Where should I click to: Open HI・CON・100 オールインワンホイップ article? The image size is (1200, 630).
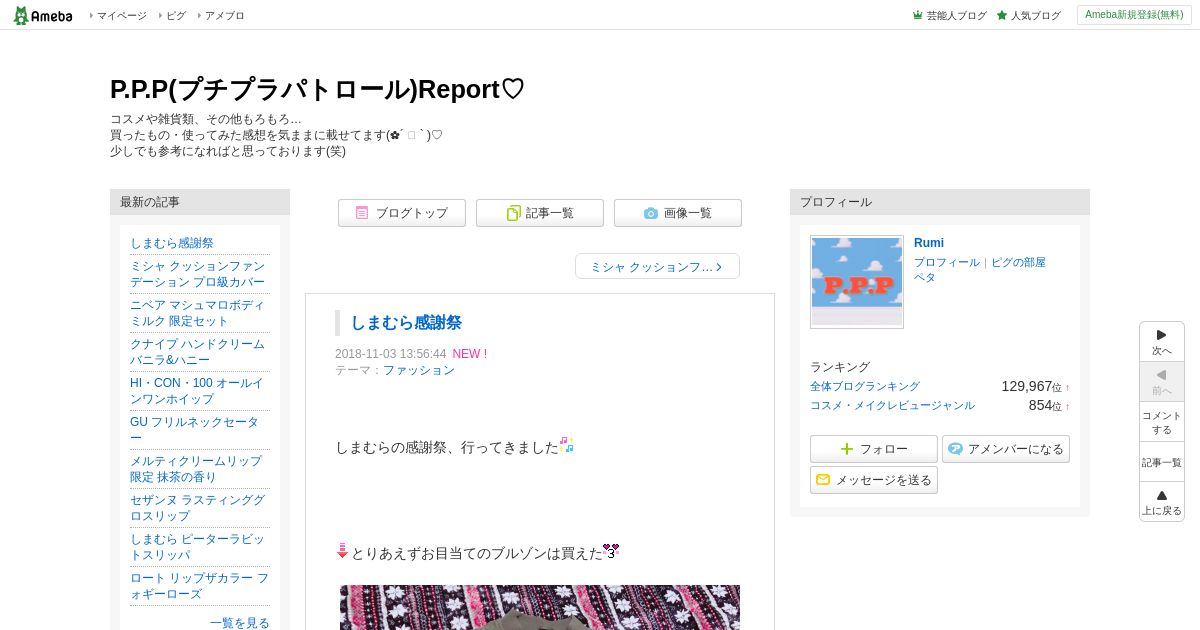click(x=198, y=391)
